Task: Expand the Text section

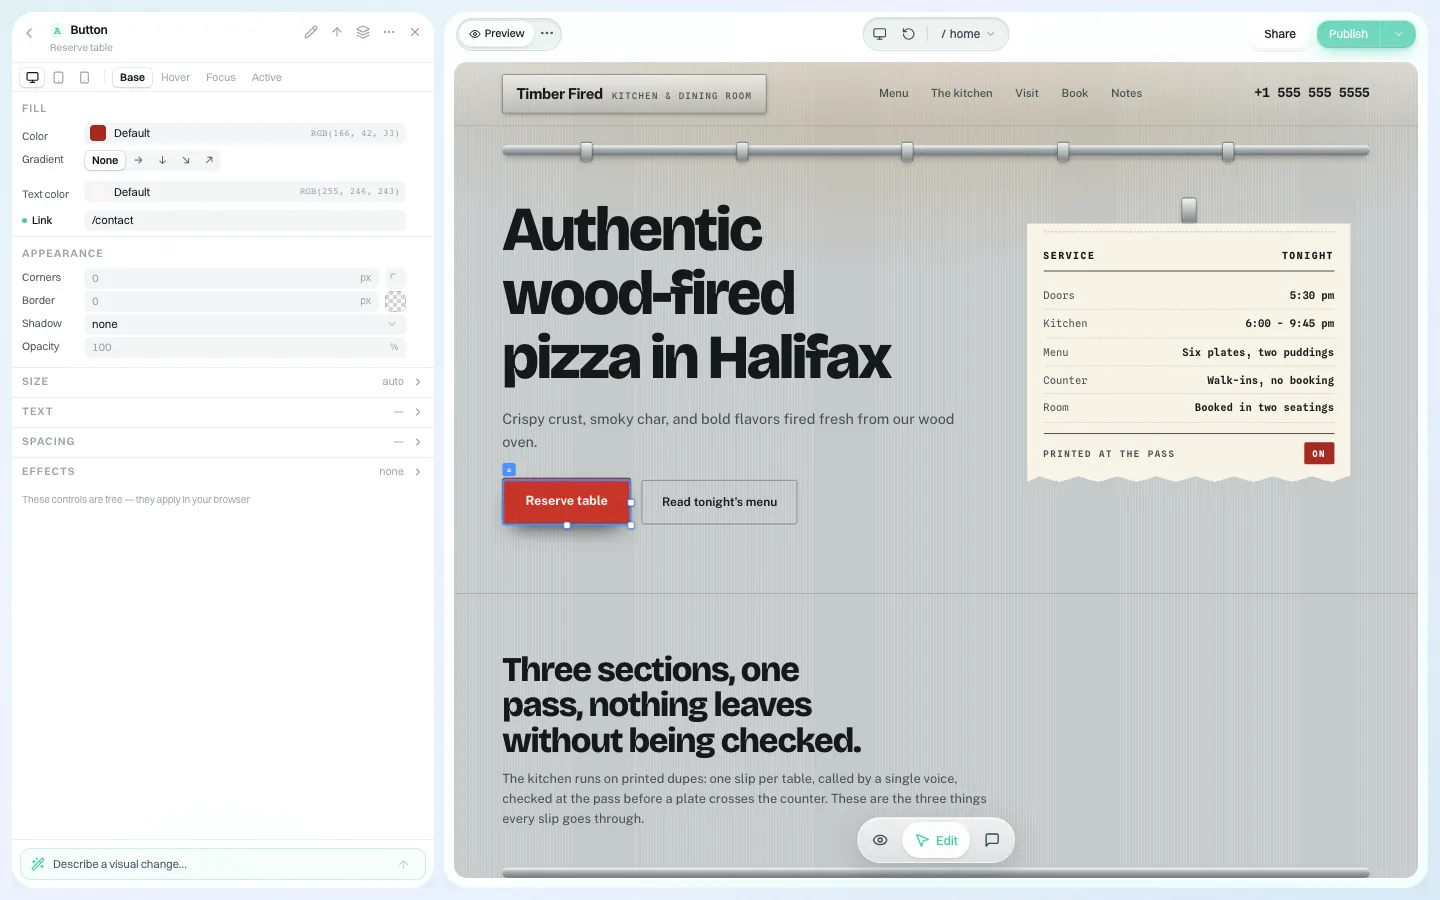Action: click(222, 412)
